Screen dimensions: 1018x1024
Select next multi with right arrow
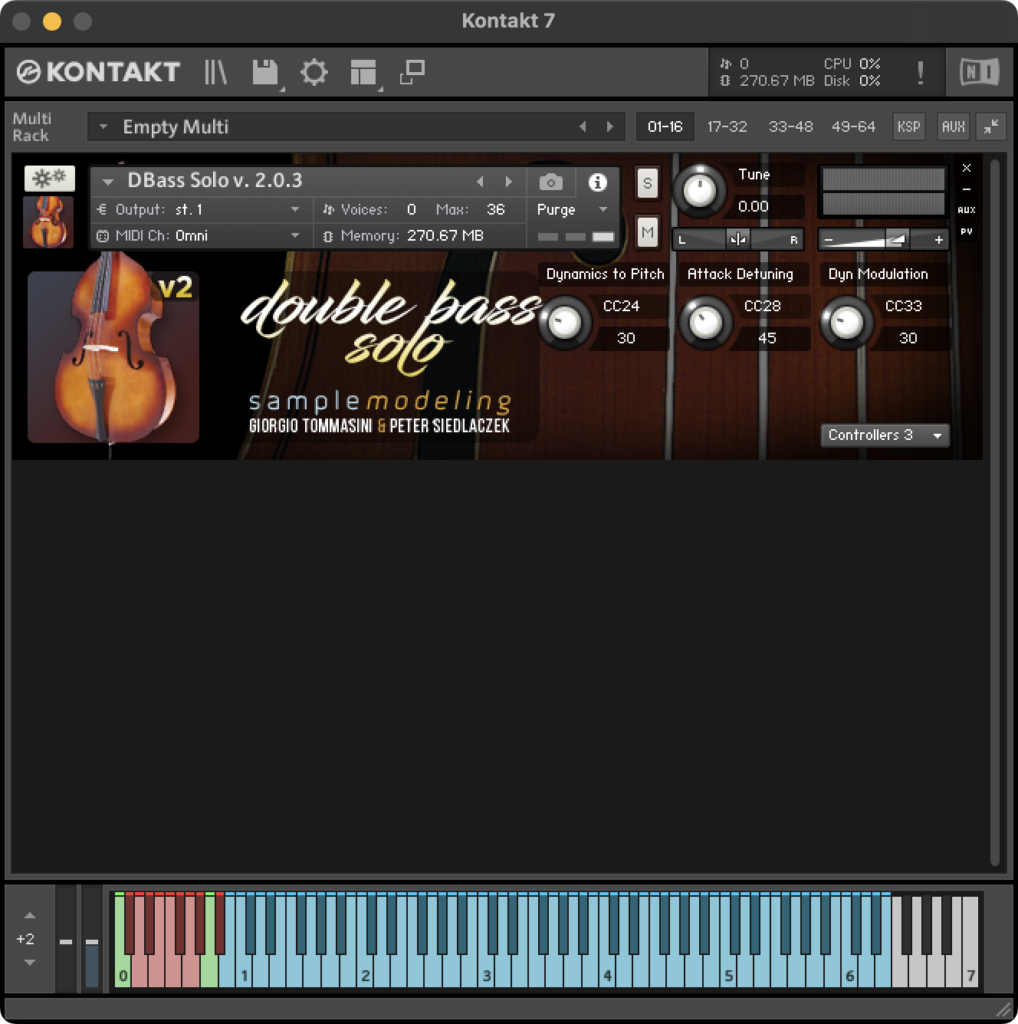(x=610, y=127)
